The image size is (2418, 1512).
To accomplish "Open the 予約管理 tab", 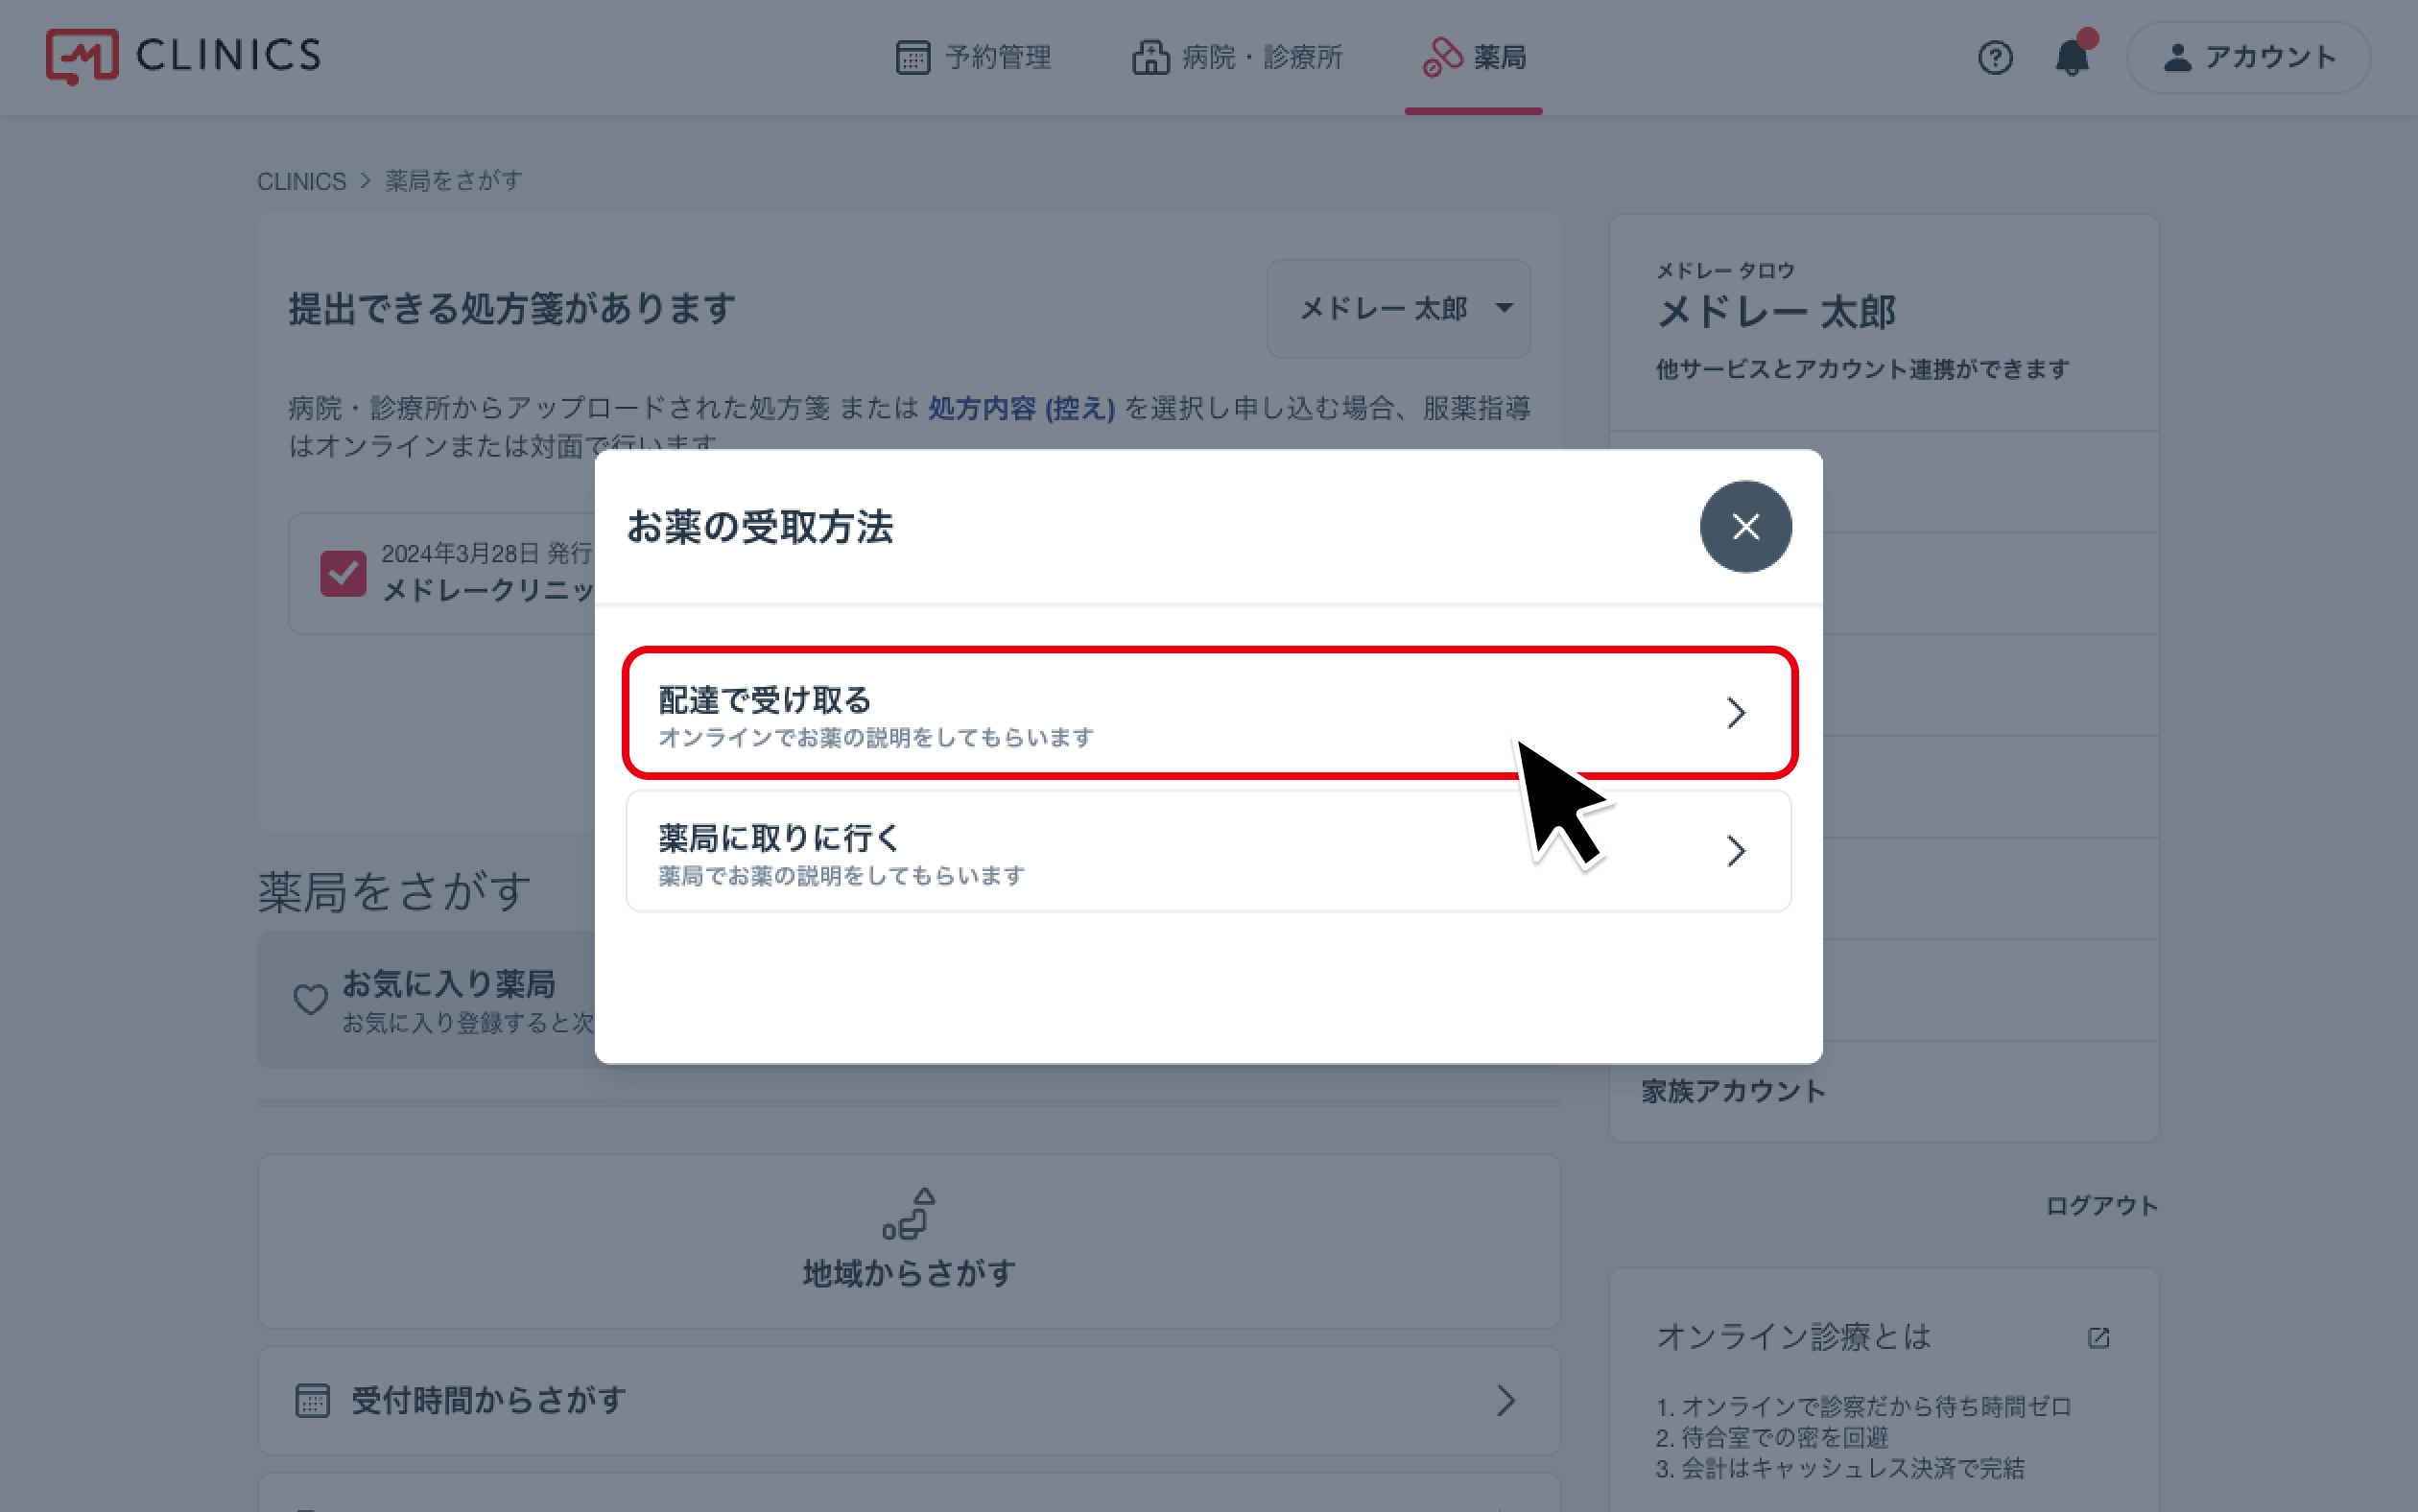I will (972, 57).
